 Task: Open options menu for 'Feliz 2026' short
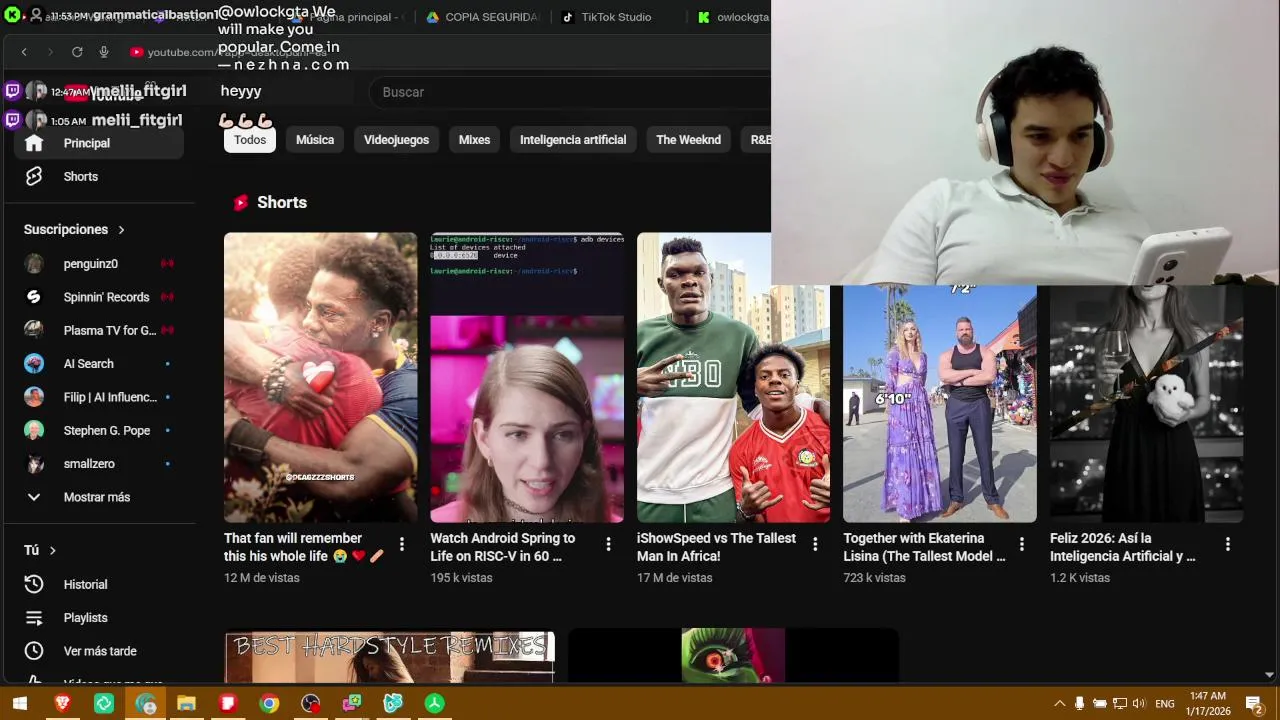click(x=1228, y=544)
